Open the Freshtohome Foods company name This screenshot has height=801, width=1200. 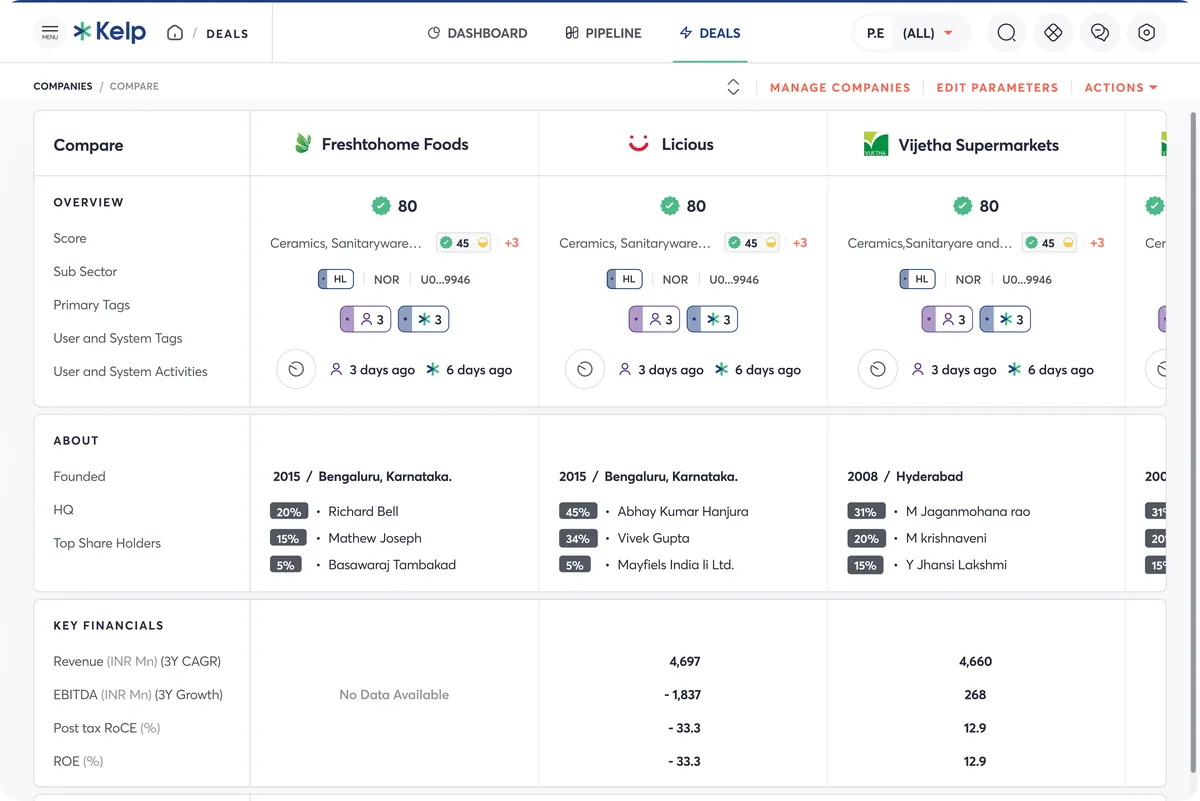[x=395, y=144]
